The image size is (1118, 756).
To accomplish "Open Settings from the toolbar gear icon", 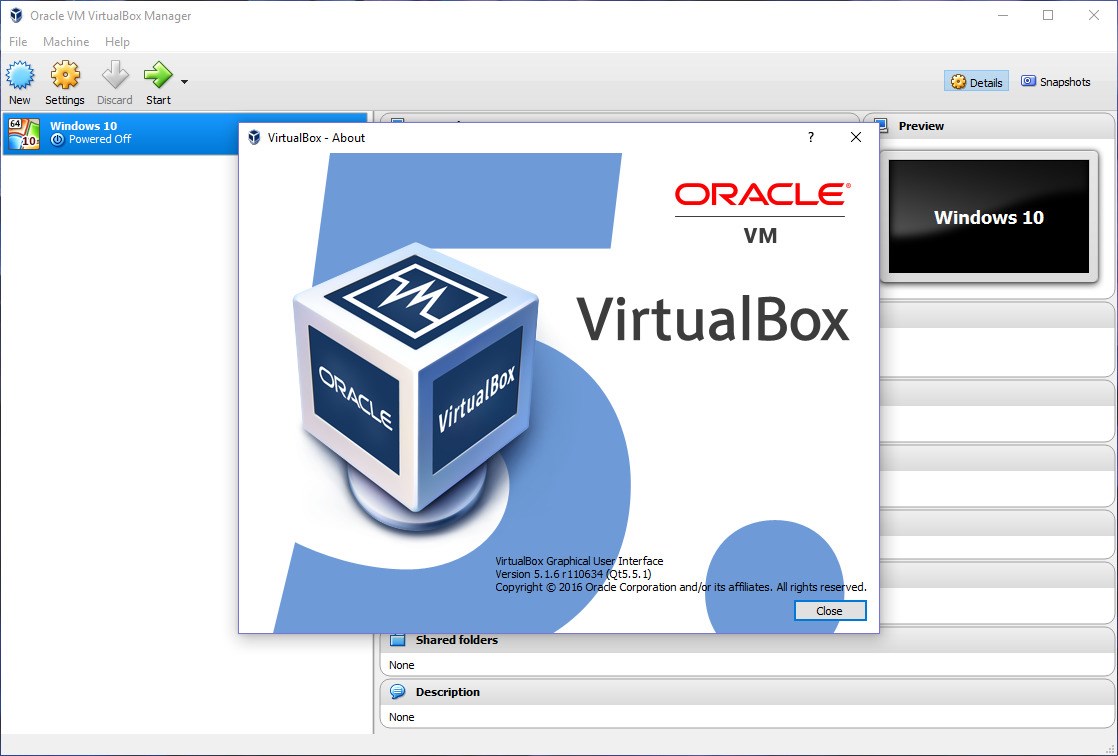I will click(x=65, y=75).
